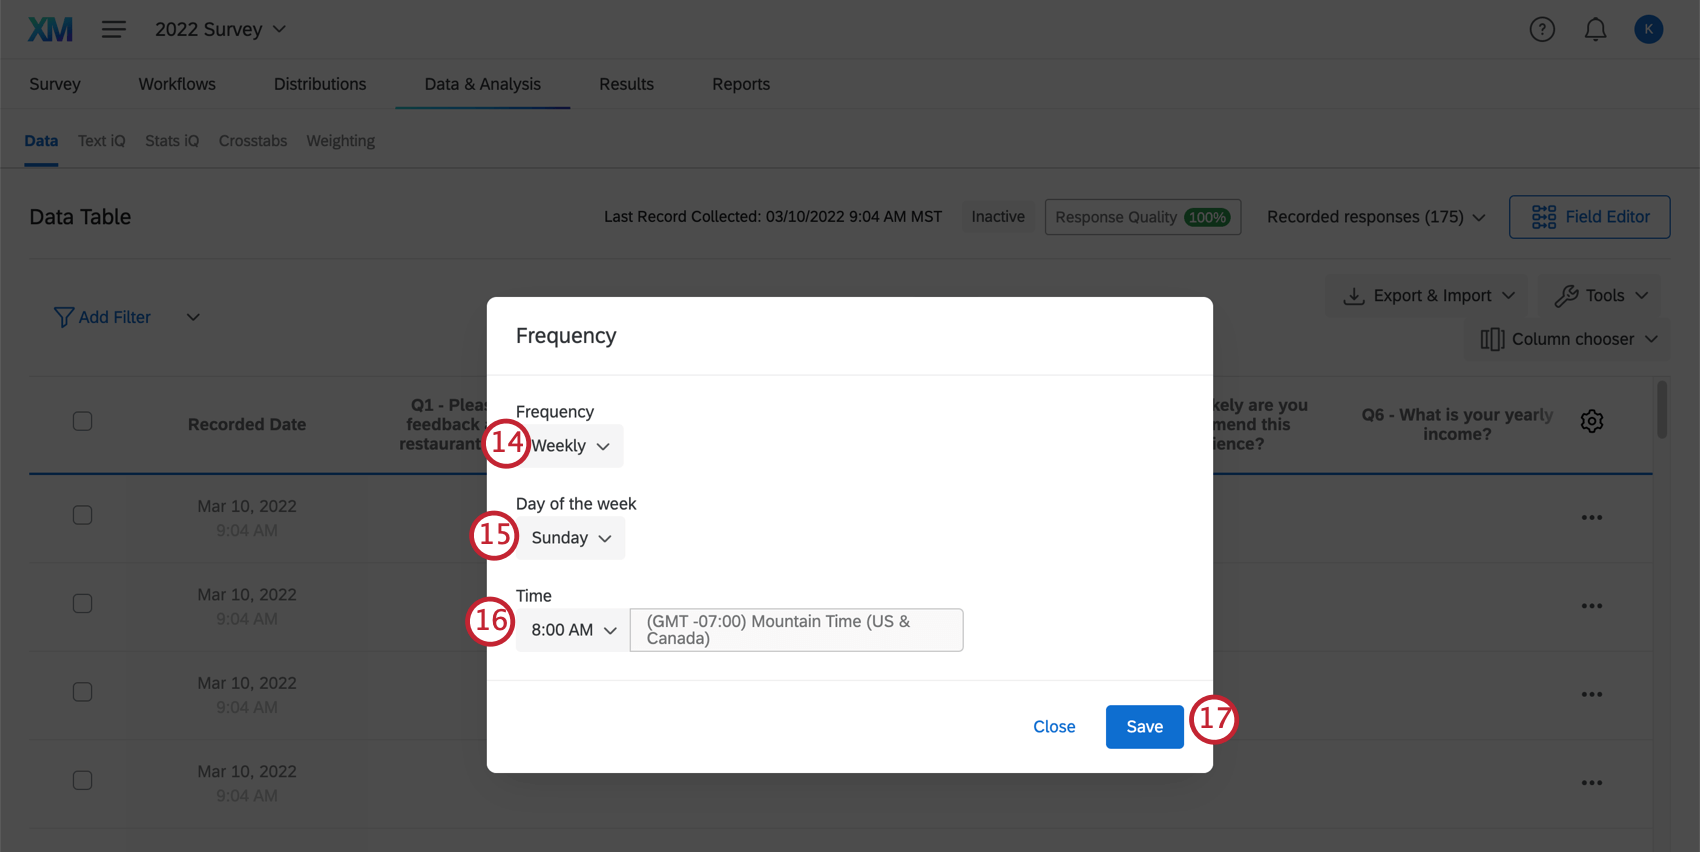Click the XM logo icon

[50, 30]
